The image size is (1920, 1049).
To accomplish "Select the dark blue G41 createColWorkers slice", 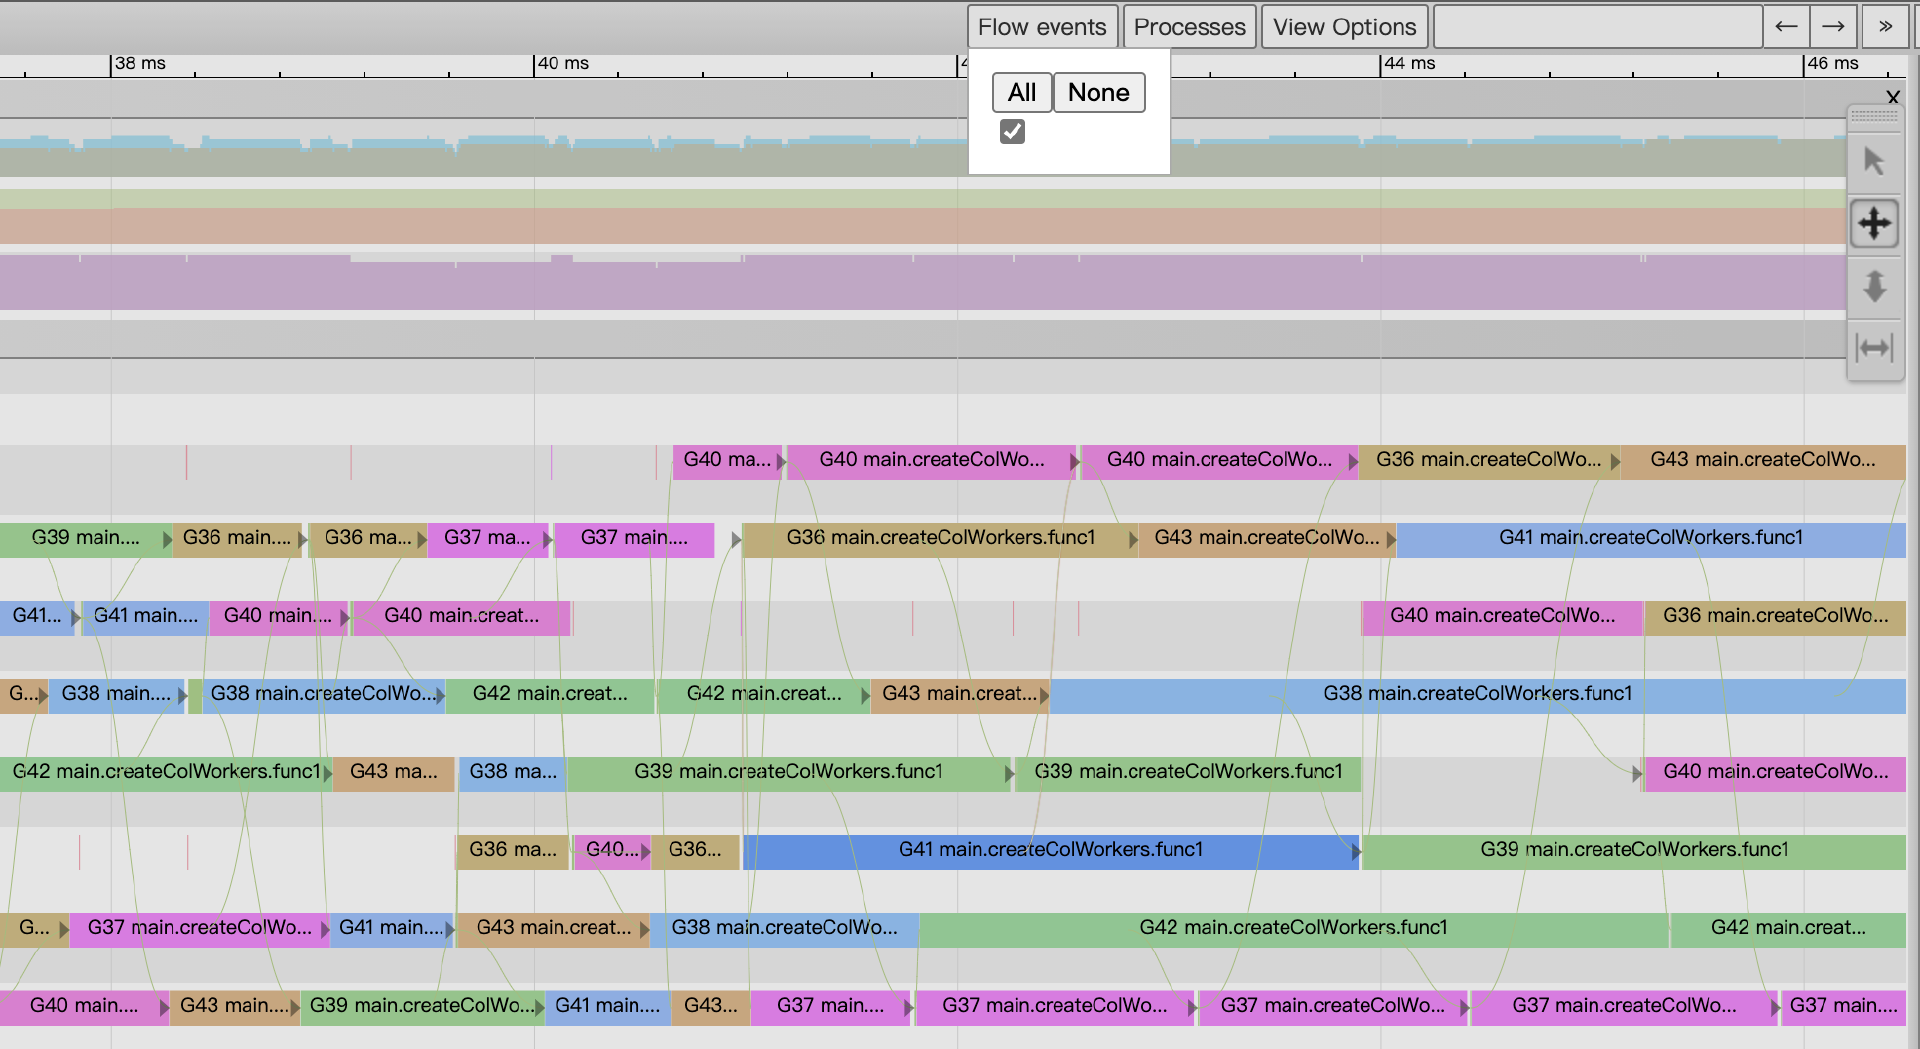I will (x=1050, y=850).
